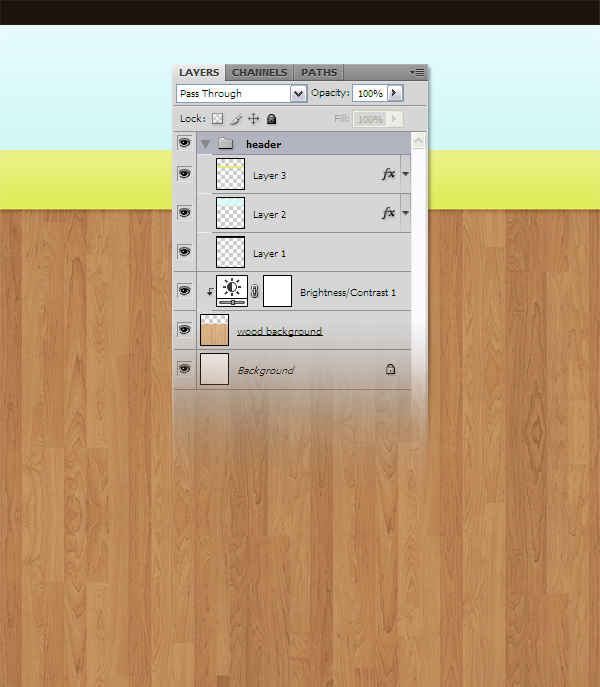
Task: Click Brightness/Contrast adjustment icon thumbnail
Action: coord(232,291)
